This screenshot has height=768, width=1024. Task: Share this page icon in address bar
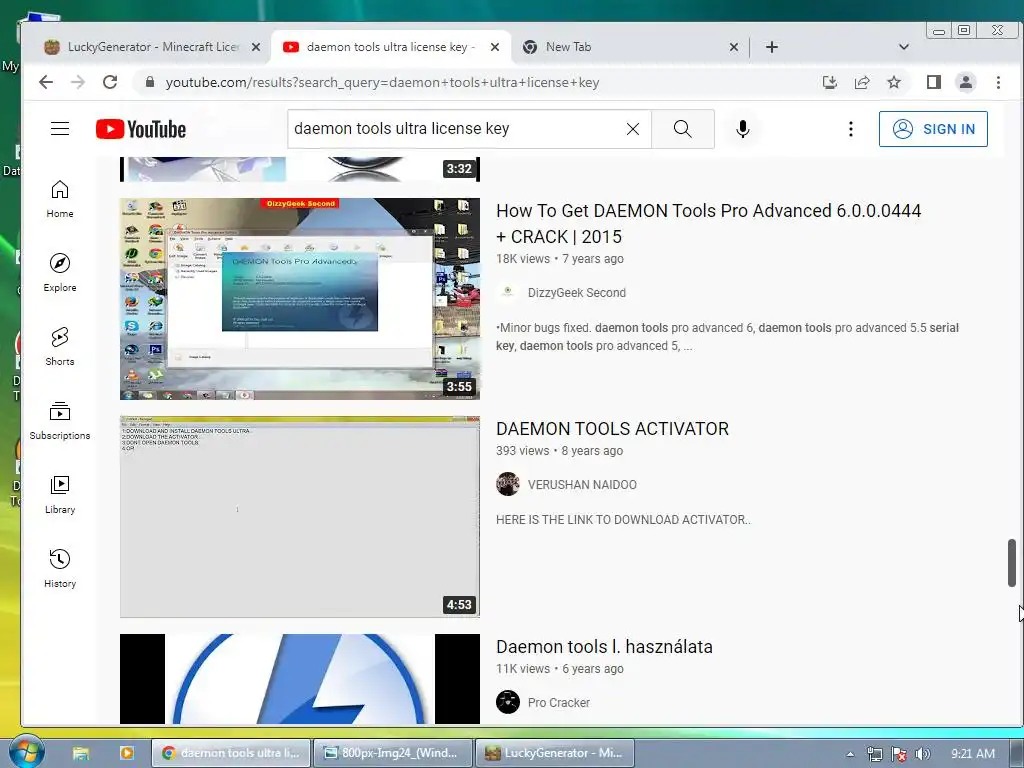pyautogui.click(x=862, y=82)
